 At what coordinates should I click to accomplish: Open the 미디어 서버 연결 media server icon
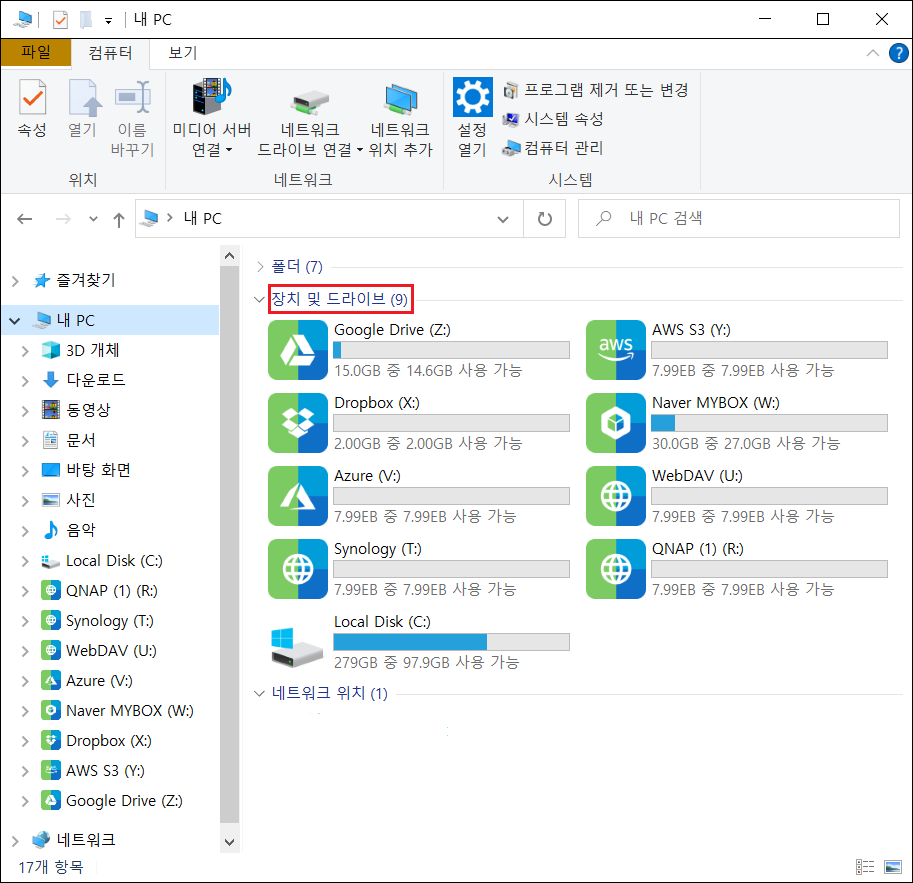pyautogui.click(x=211, y=97)
